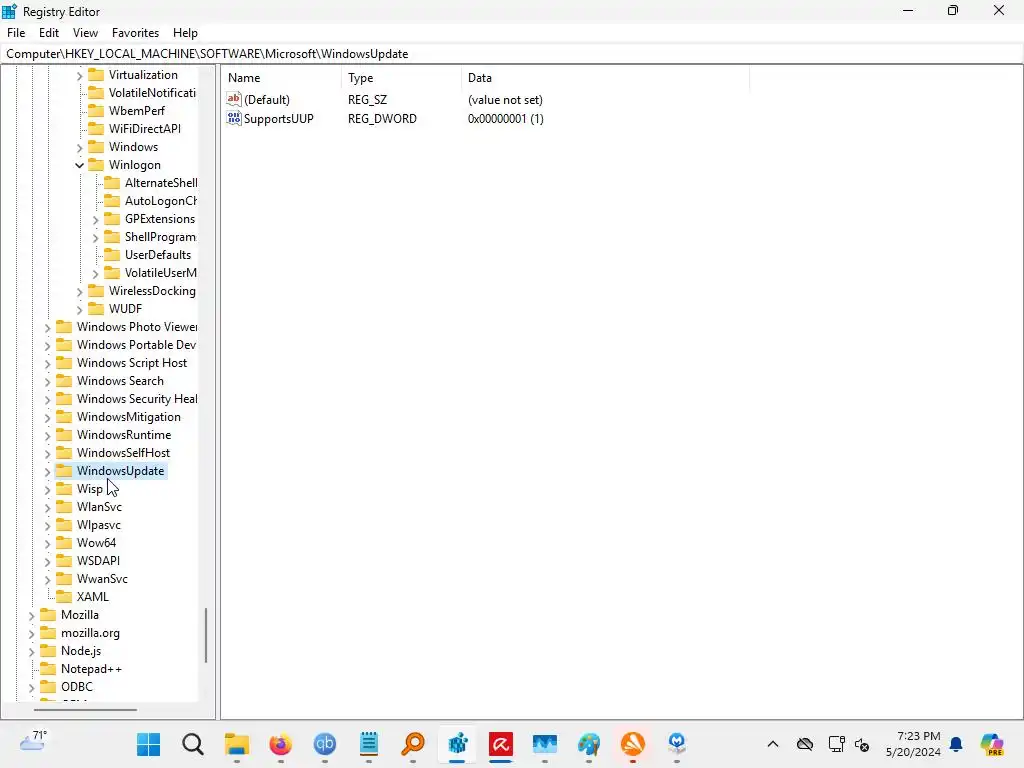1024x768 pixels.
Task: Select the AlternateShell folder icon
Action: tap(112, 183)
